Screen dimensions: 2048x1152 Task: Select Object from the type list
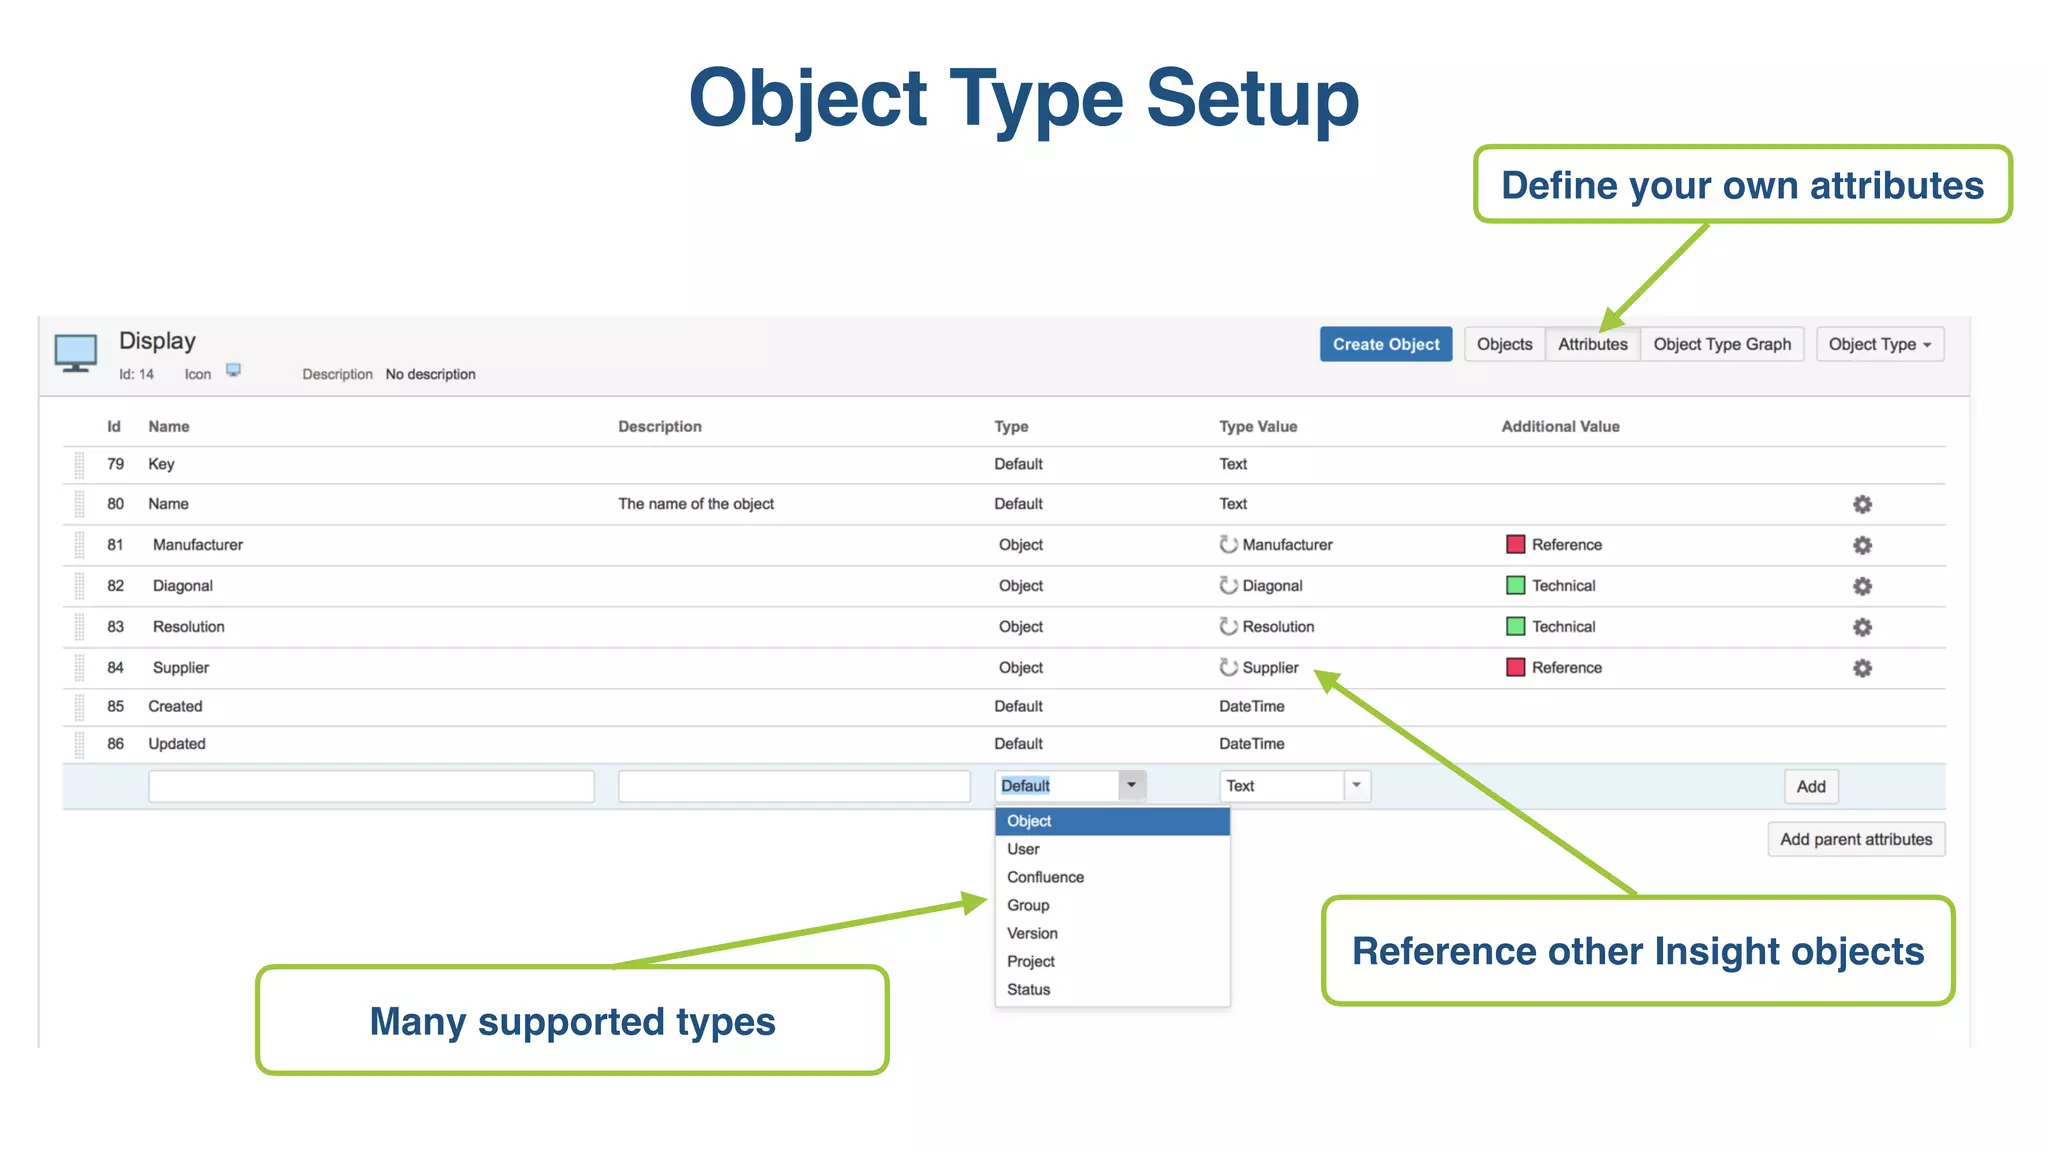point(1112,821)
